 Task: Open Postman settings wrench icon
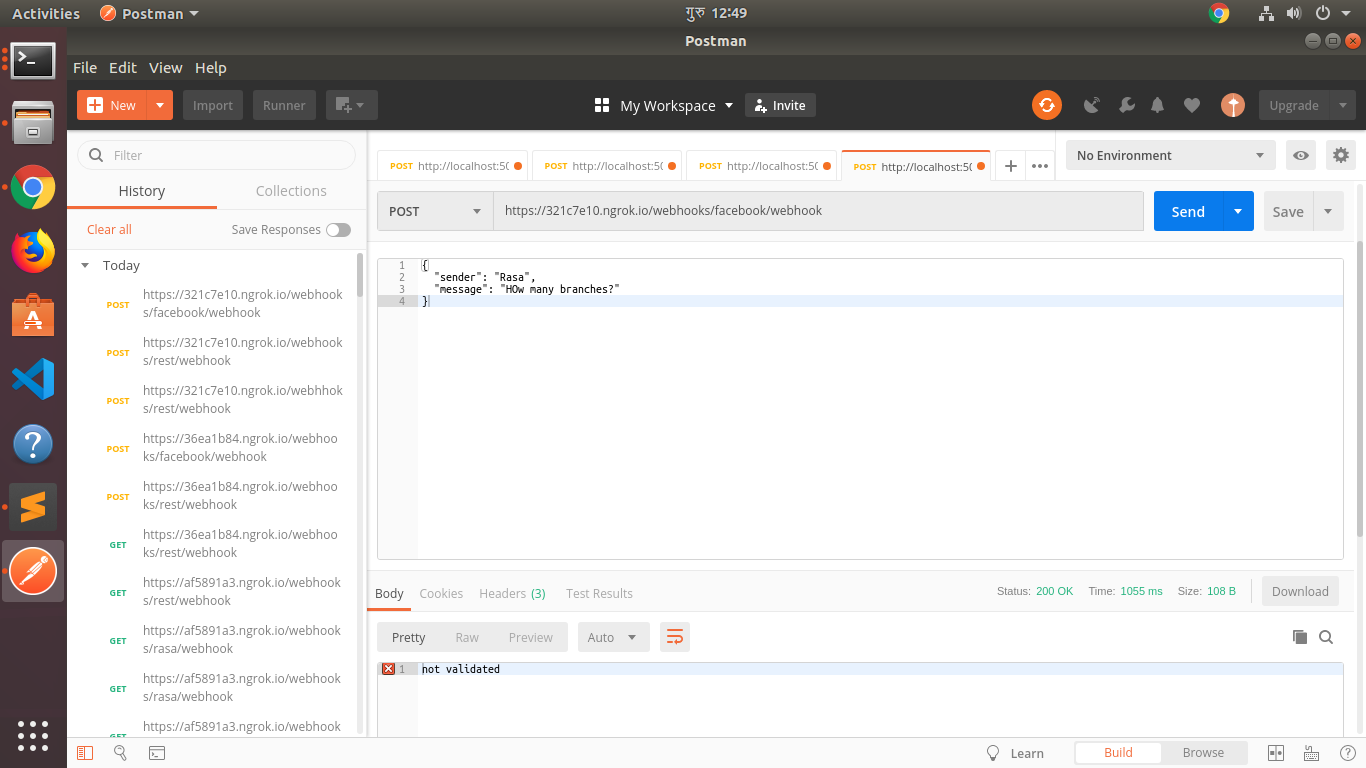[x=1127, y=105]
